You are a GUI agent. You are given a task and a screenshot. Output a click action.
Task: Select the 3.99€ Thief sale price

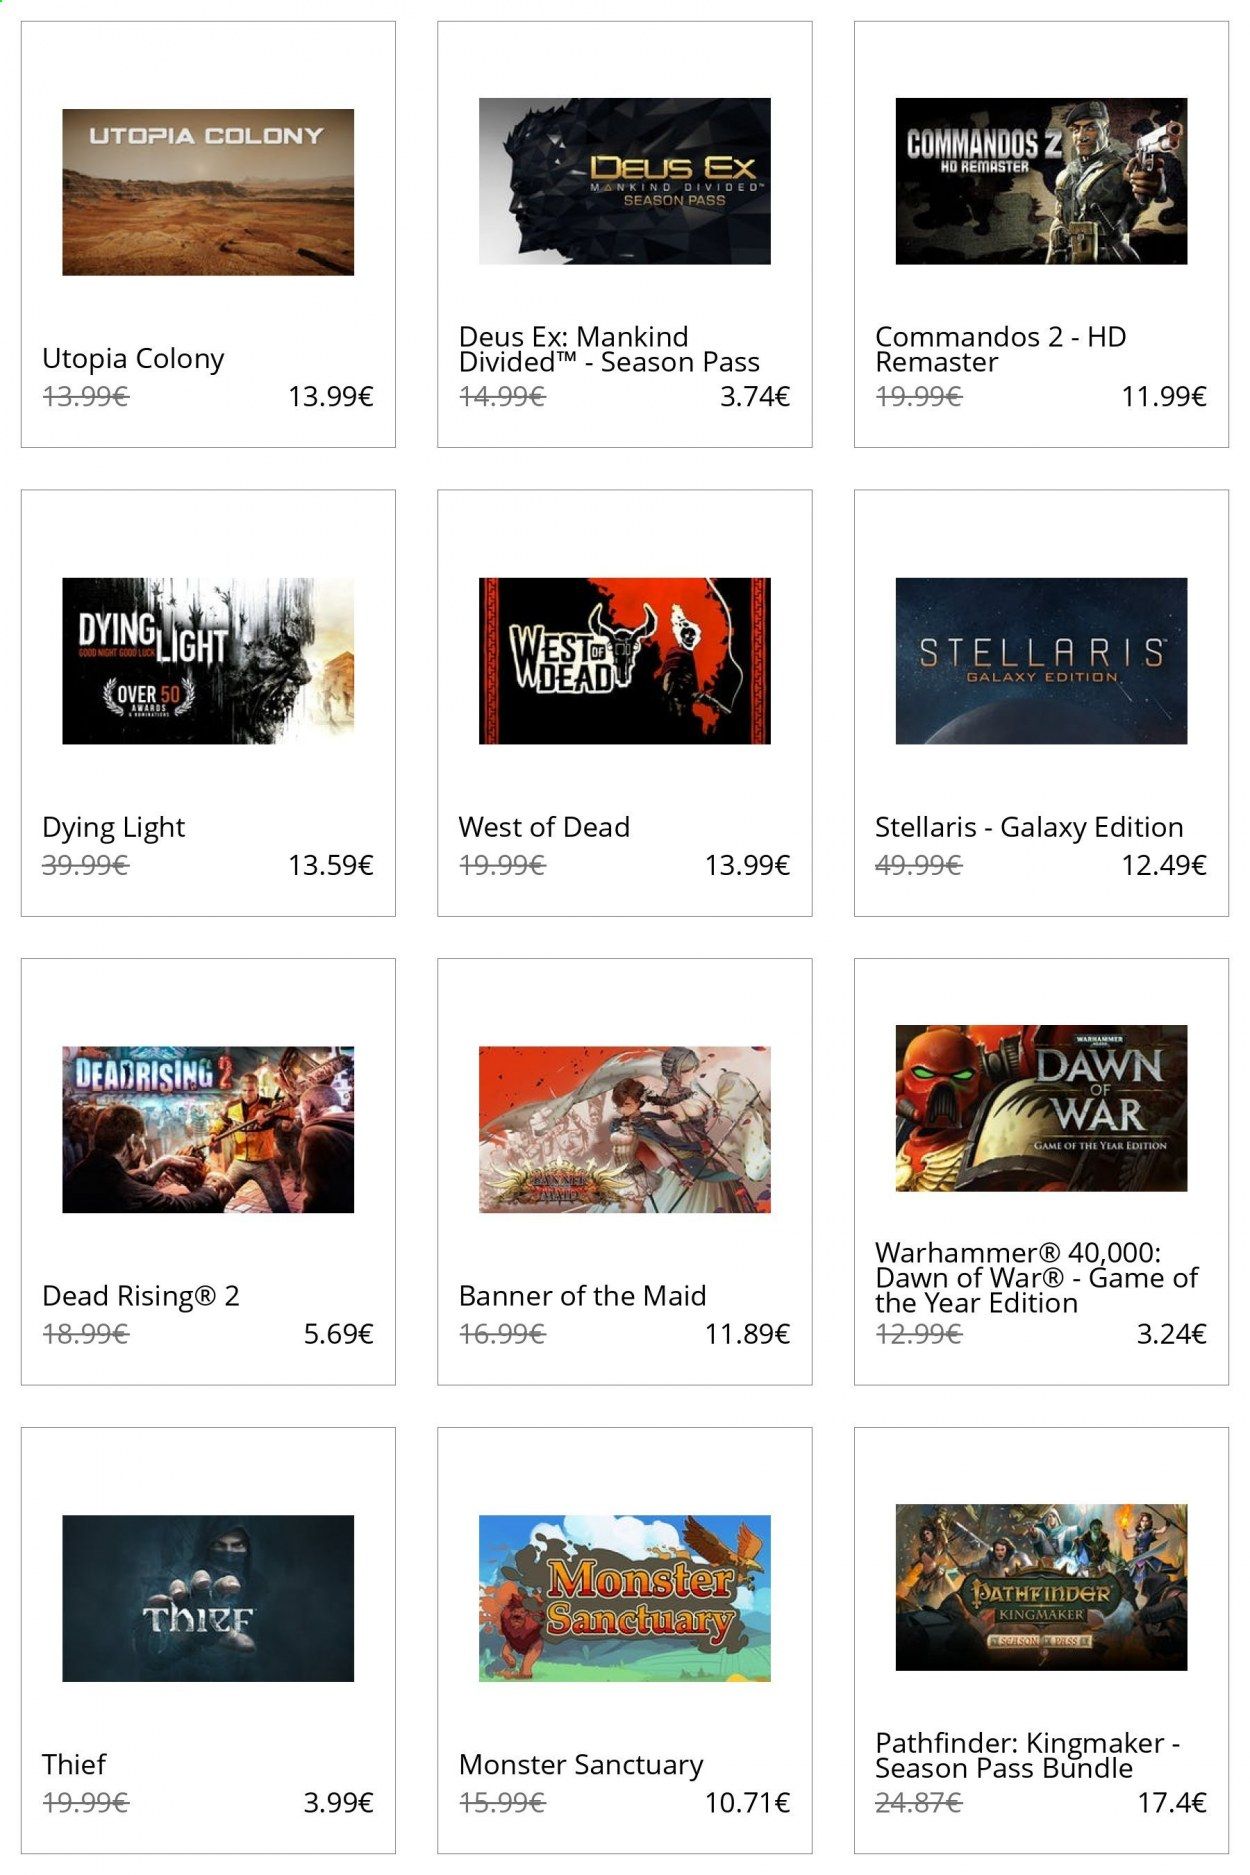[339, 1803]
